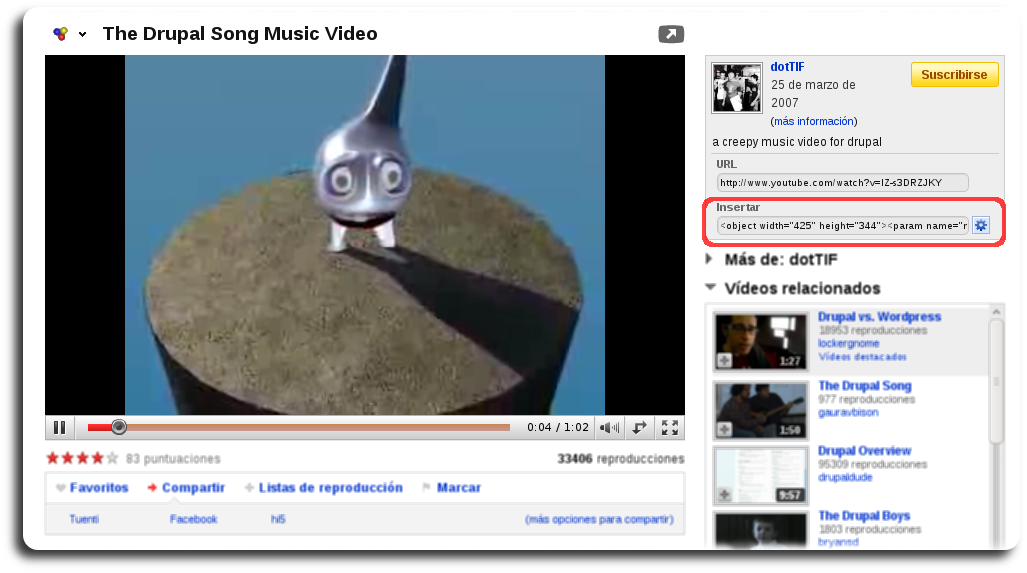The height and width of the screenshot is (573, 1027).
Task: Add Drupal vs. Wordpress to queue
Action: point(724,360)
